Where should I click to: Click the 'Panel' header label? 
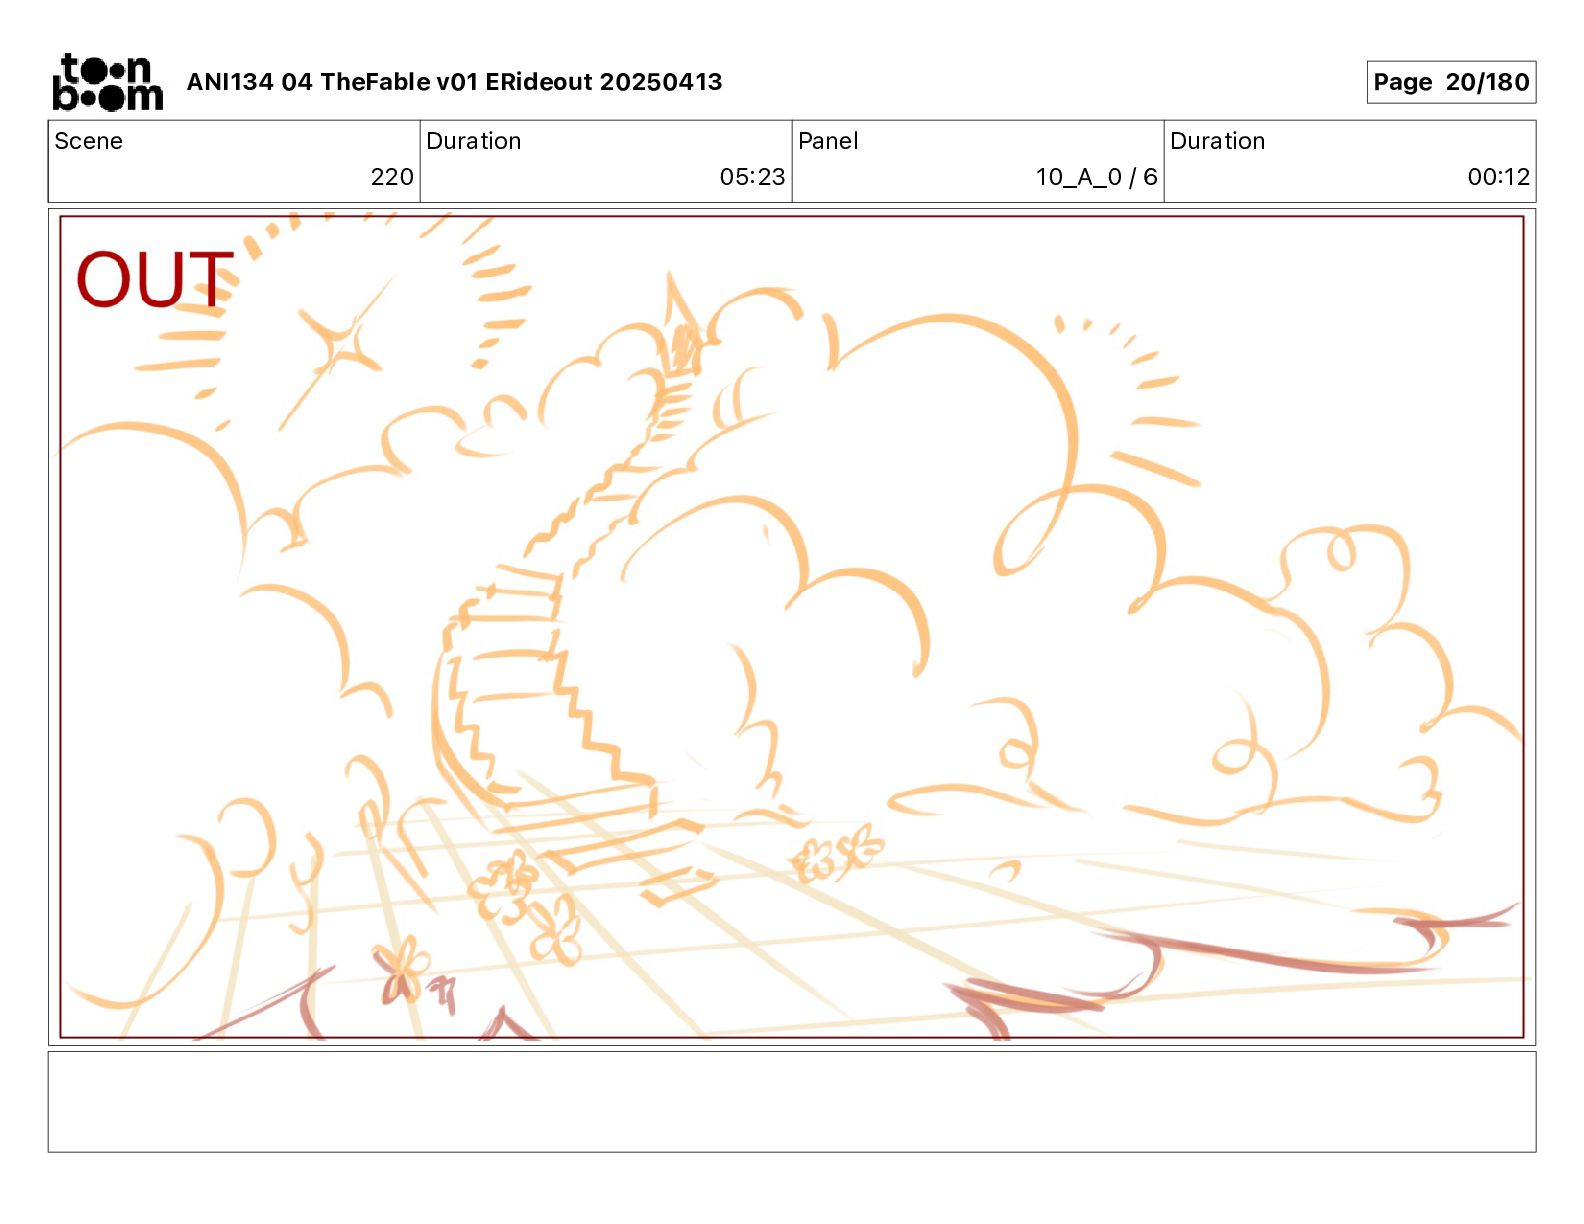[828, 141]
